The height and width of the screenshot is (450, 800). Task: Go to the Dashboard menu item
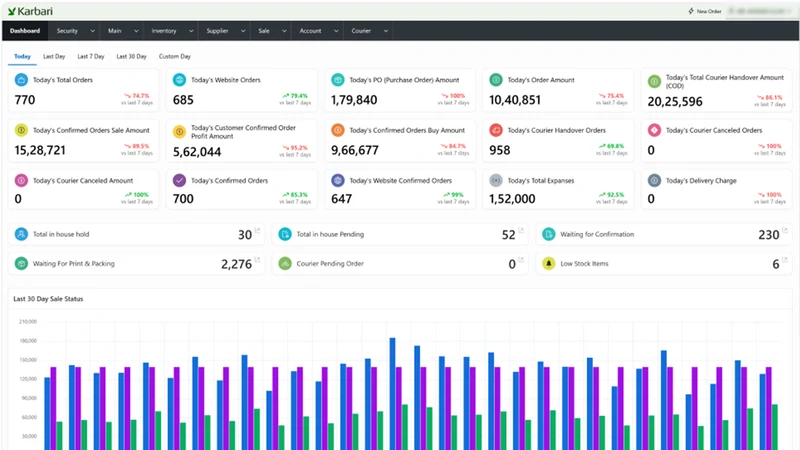25,31
